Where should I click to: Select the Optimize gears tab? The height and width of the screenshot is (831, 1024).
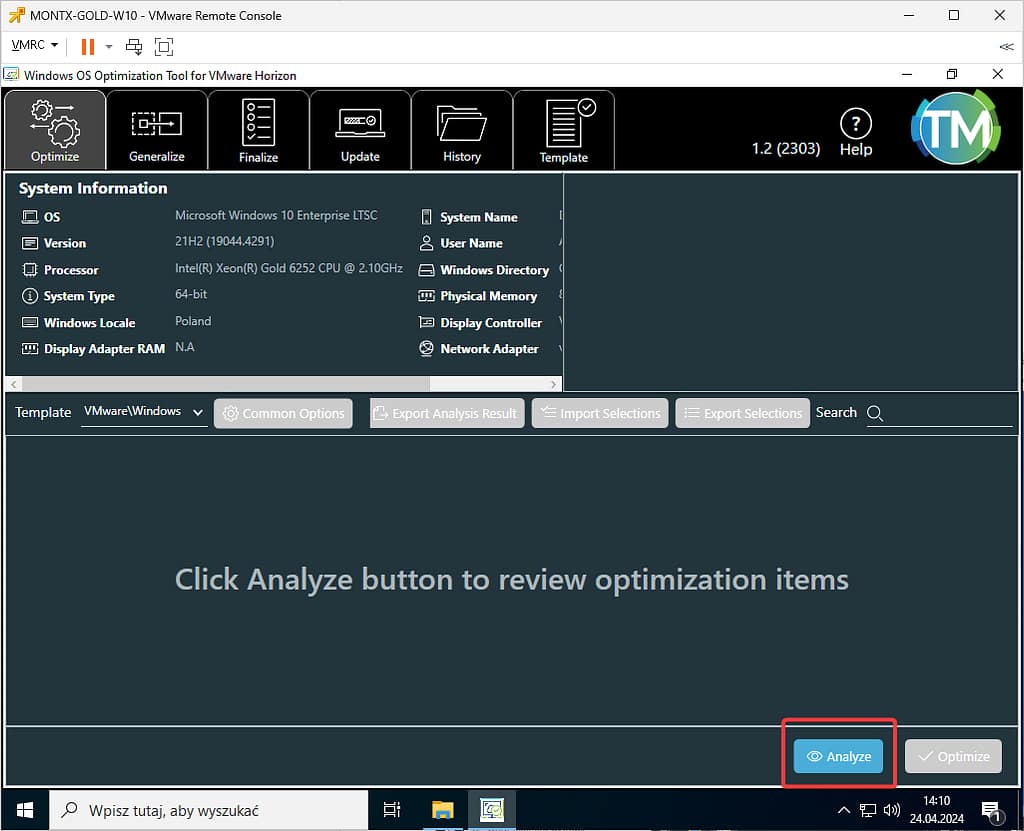tap(55, 130)
